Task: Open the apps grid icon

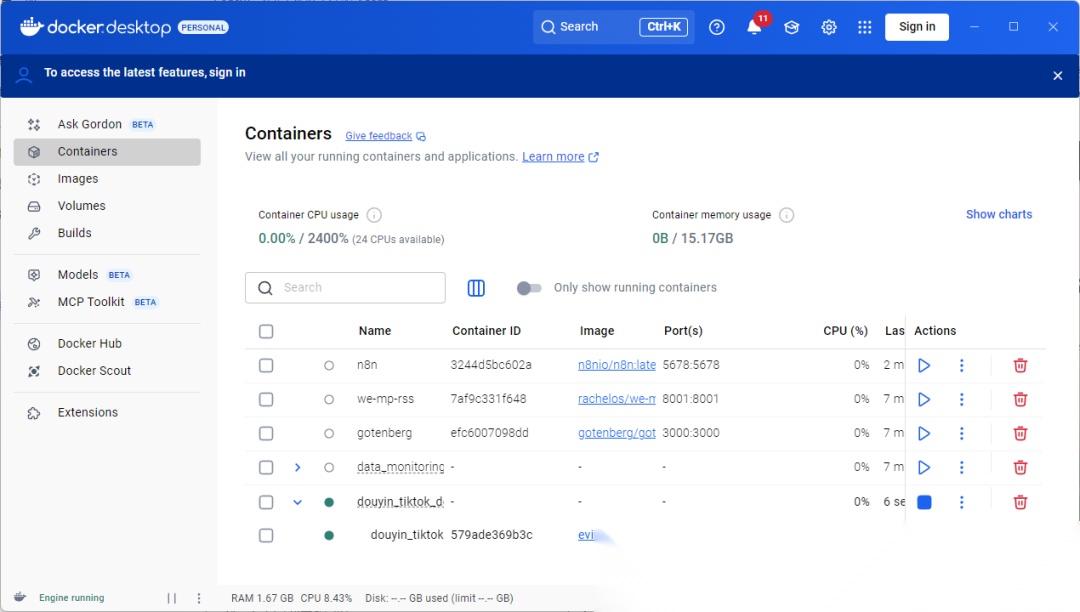Action: pos(864,27)
